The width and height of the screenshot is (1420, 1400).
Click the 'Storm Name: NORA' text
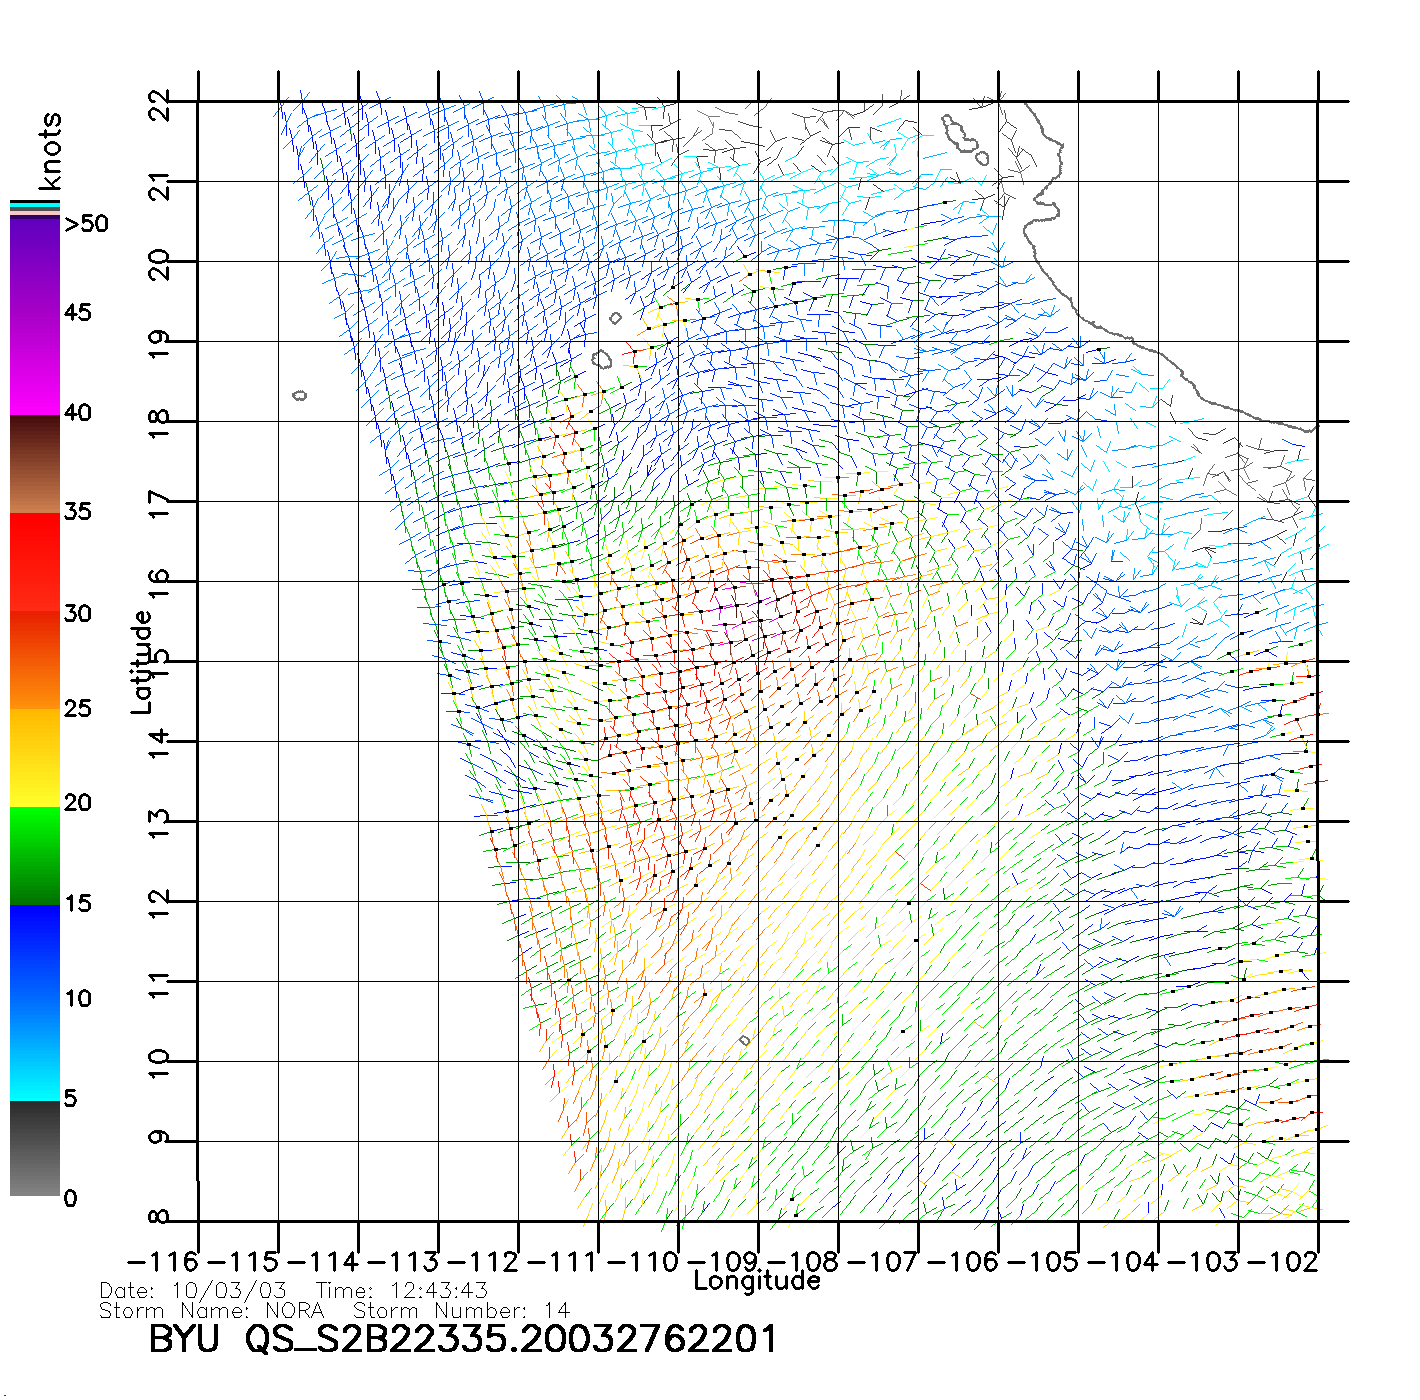point(212,1310)
